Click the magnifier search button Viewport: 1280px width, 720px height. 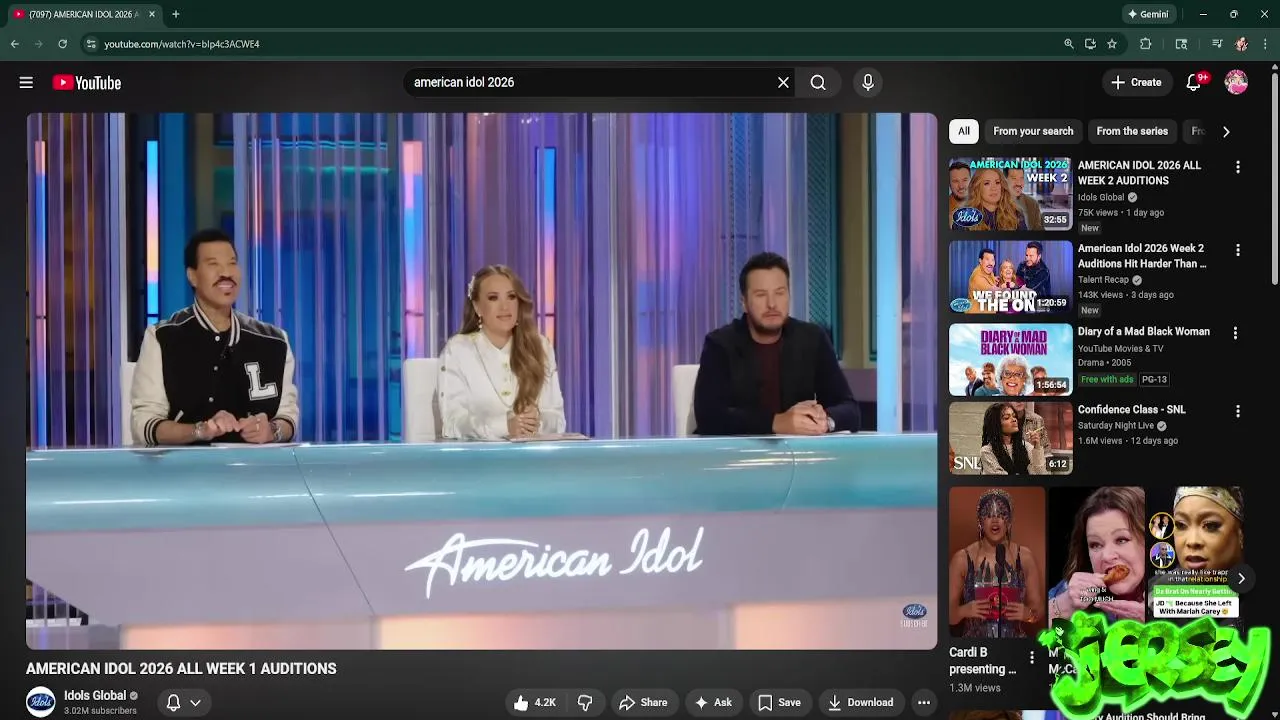(818, 83)
